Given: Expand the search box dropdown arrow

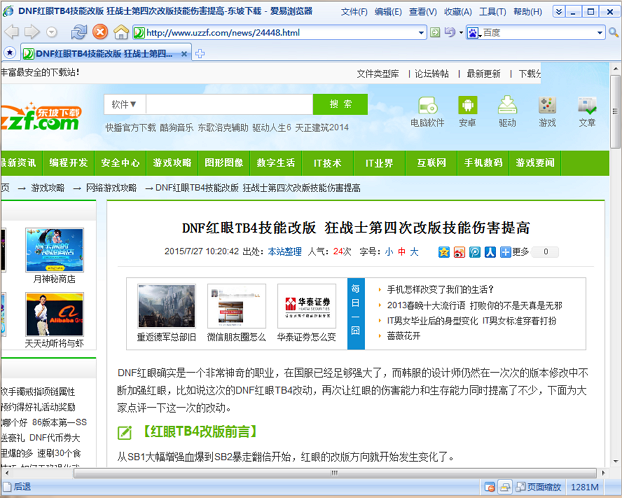Looking at the screenshot, I should (x=600, y=33).
